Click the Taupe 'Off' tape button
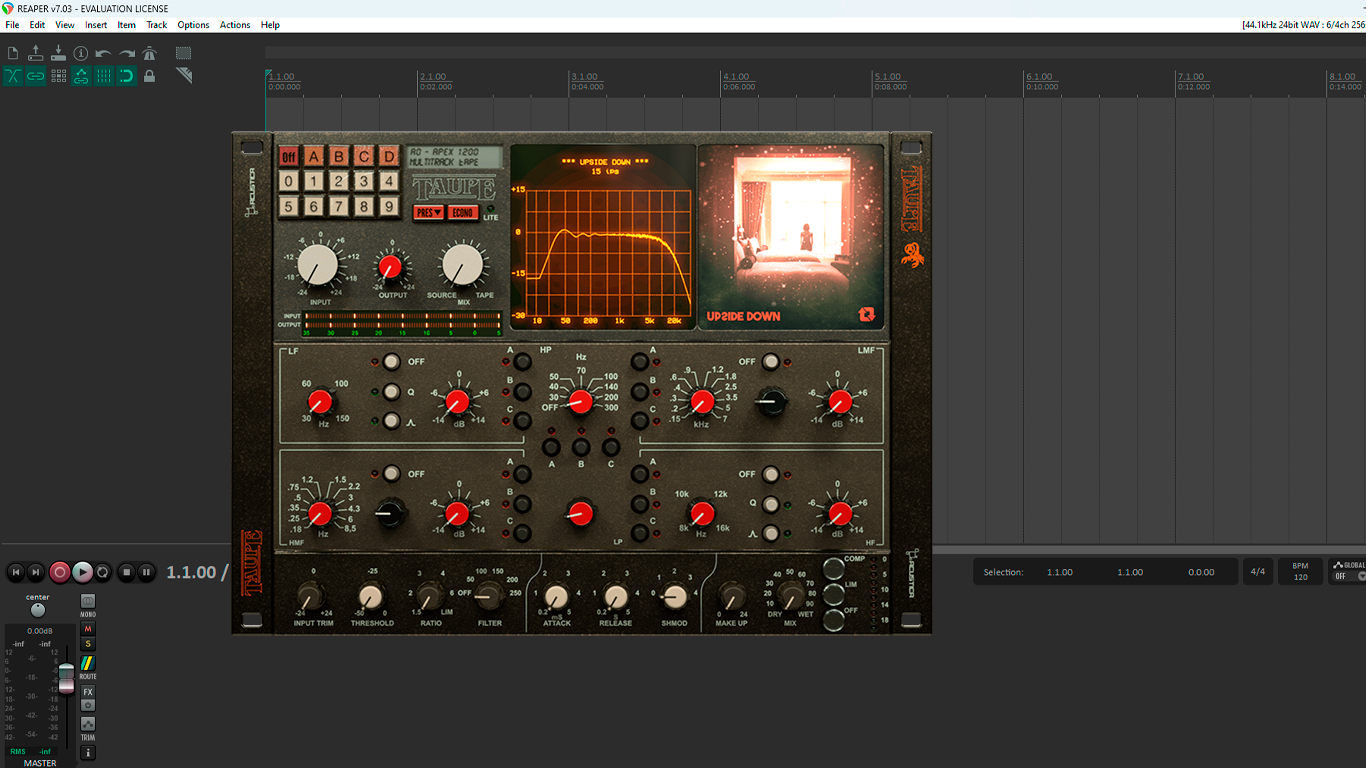This screenshot has width=1366, height=768. (x=289, y=156)
